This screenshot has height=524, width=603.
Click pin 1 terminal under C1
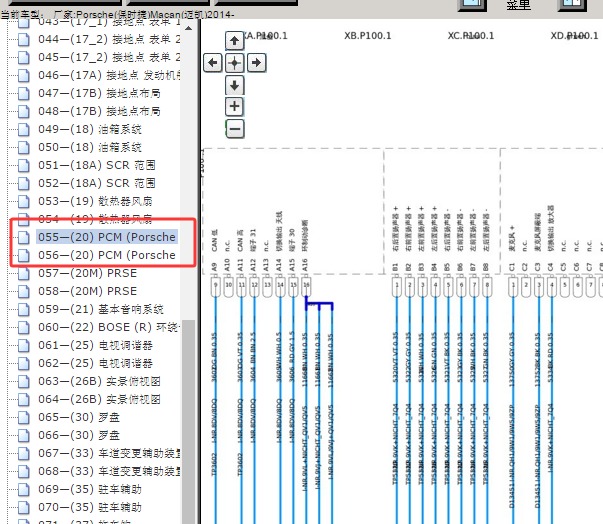(x=513, y=287)
